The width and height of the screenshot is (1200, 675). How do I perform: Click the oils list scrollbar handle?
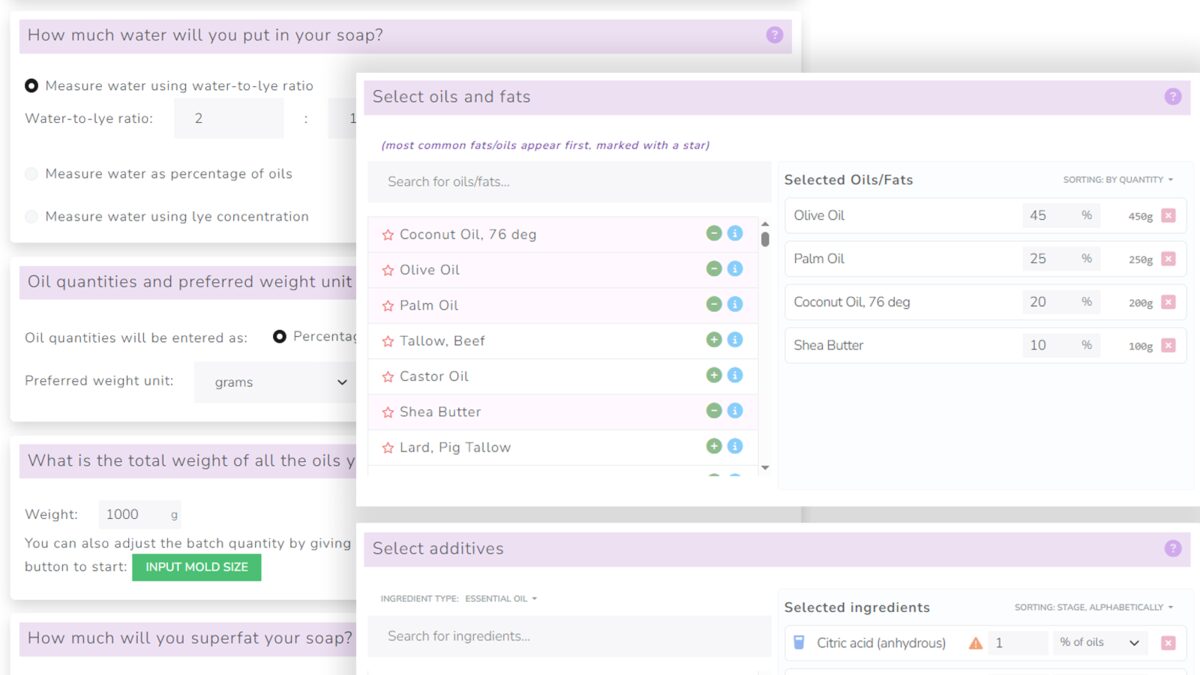(x=765, y=239)
